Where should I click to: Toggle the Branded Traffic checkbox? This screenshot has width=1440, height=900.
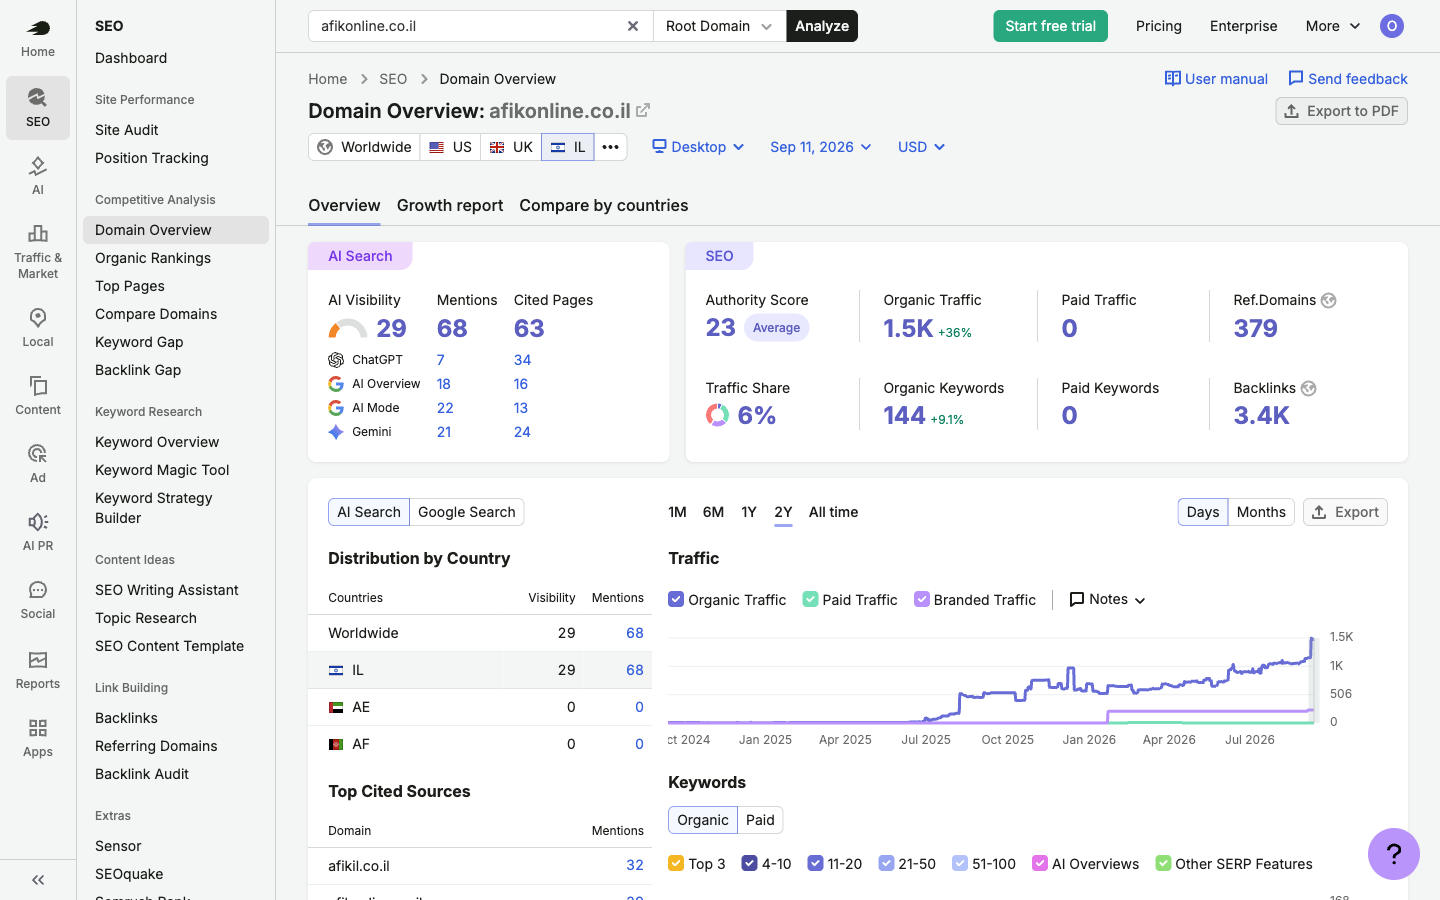point(922,600)
